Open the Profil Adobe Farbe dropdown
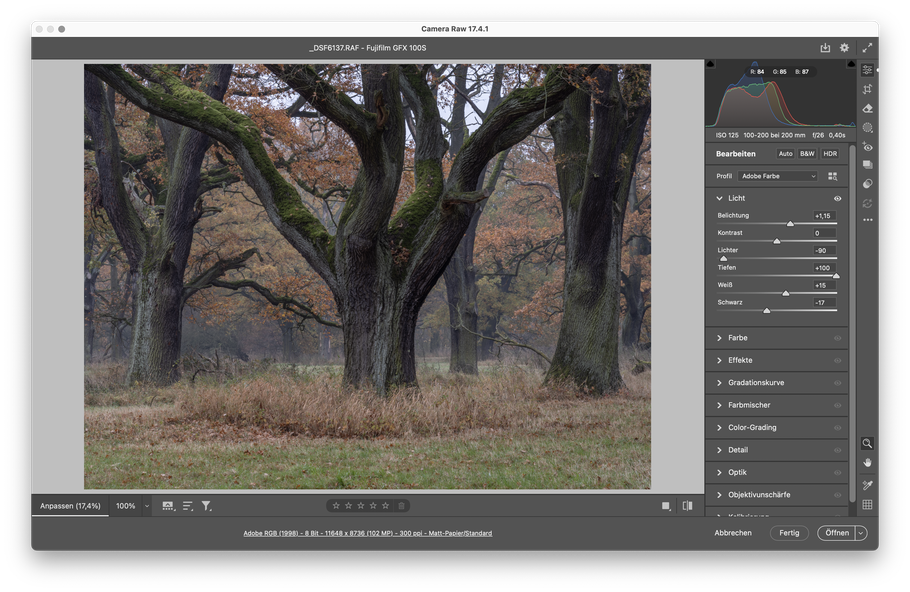This screenshot has height=592, width=910. 778,176
